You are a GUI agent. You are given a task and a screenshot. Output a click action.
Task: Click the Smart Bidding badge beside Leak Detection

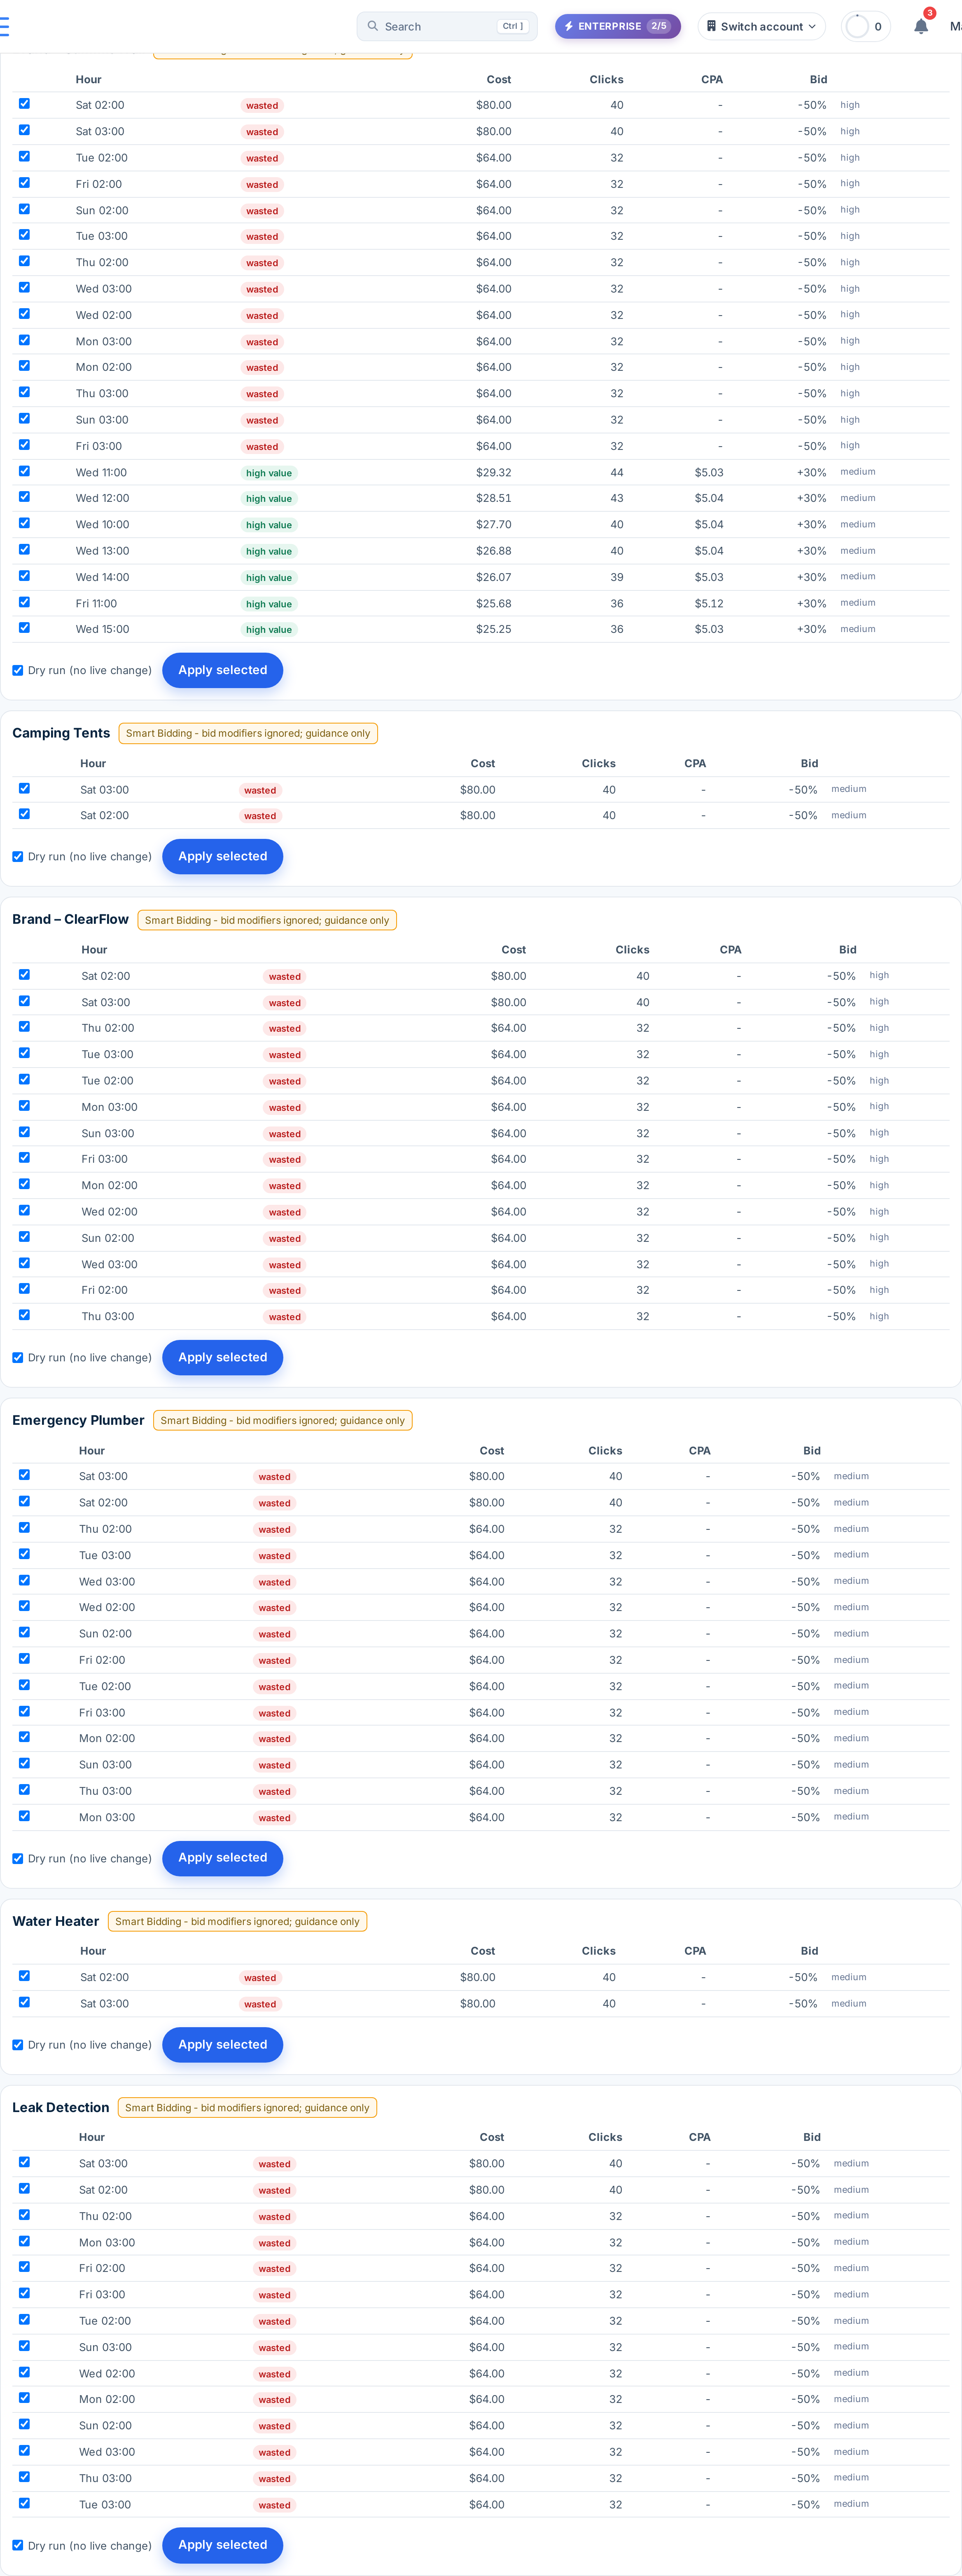click(247, 2108)
